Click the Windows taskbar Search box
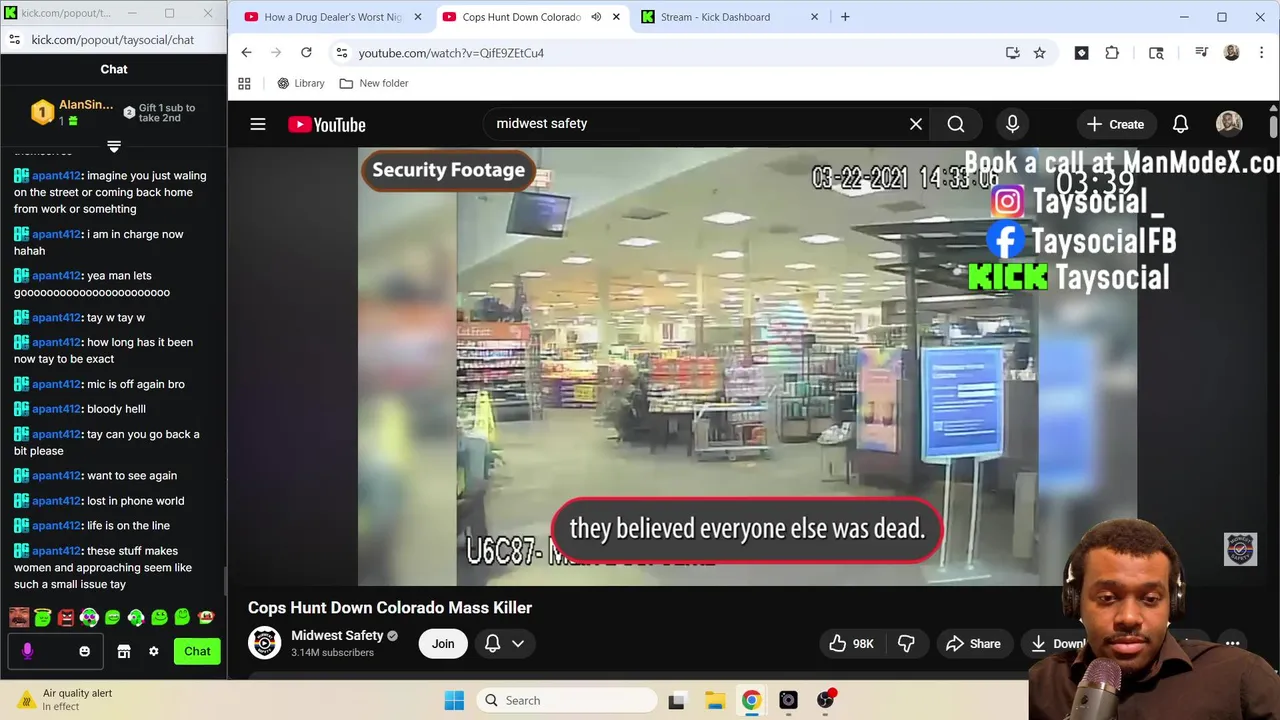 click(x=567, y=700)
